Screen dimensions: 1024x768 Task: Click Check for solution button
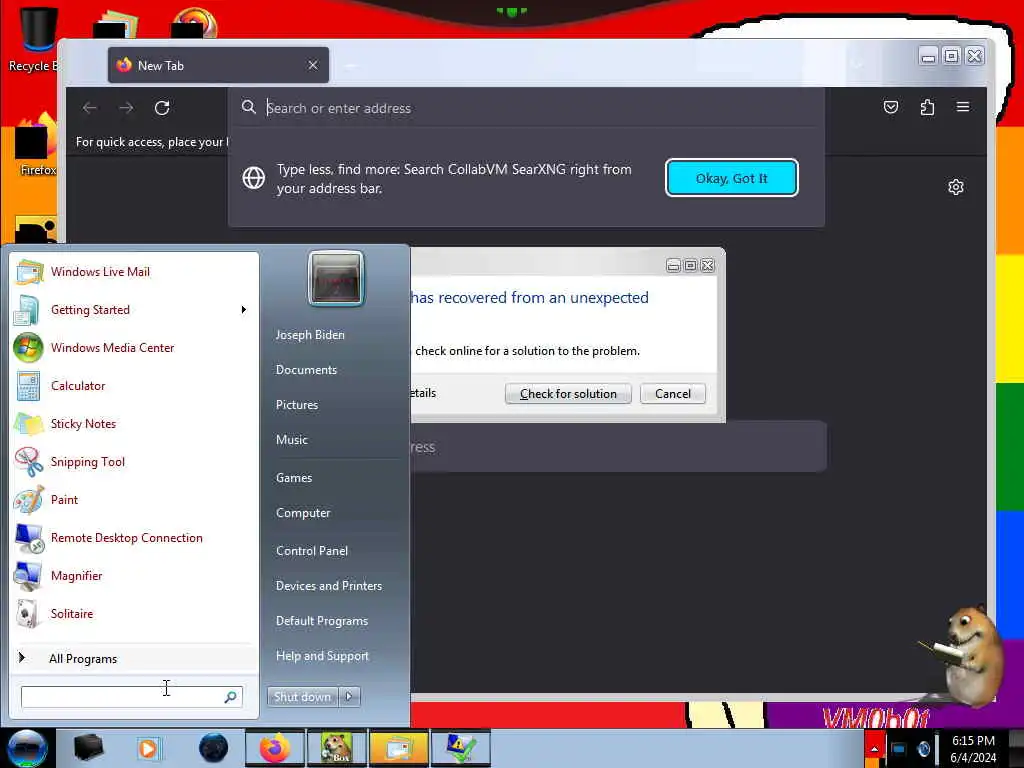(568, 394)
